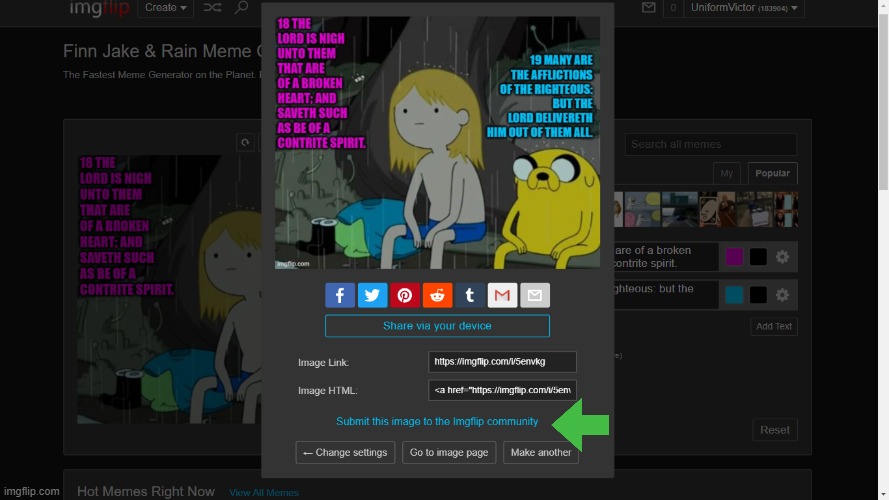Share meme via Twitter icon
Viewport: 889px width, 500px height.
pyautogui.click(x=372, y=295)
